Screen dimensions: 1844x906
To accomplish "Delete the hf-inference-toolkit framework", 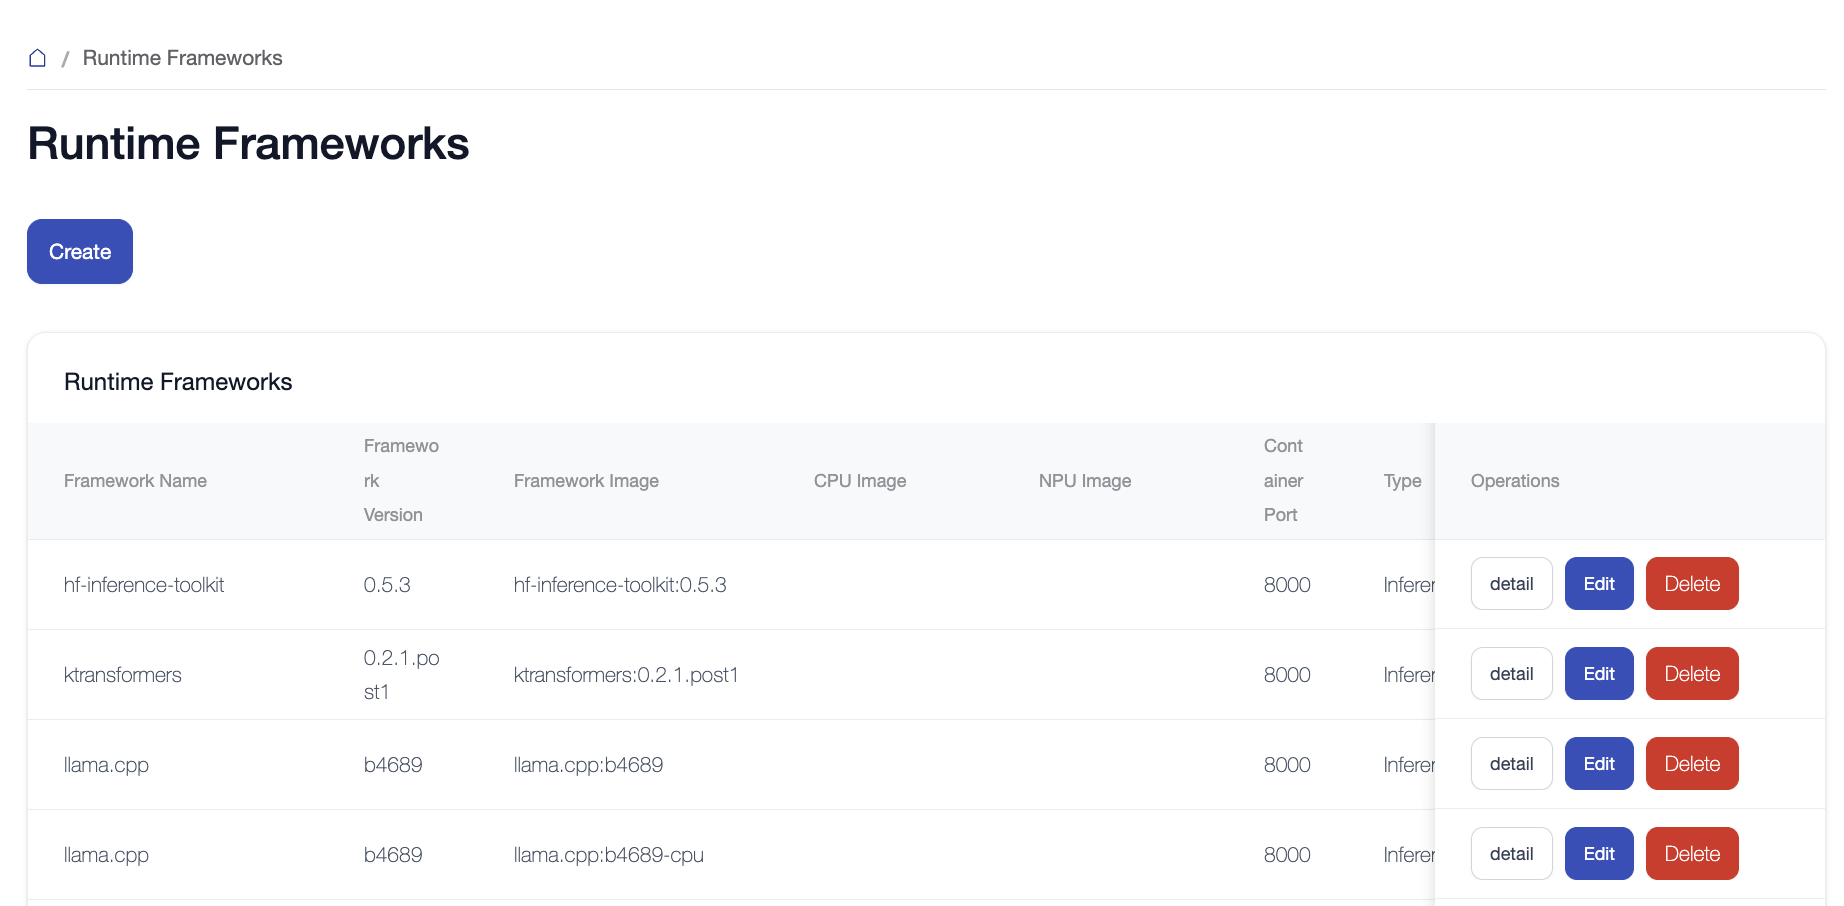I will coord(1691,584).
